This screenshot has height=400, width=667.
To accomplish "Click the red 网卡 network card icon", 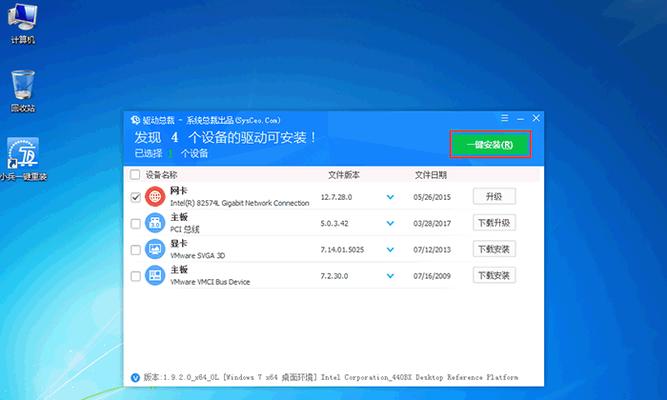I will [x=155, y=197].
